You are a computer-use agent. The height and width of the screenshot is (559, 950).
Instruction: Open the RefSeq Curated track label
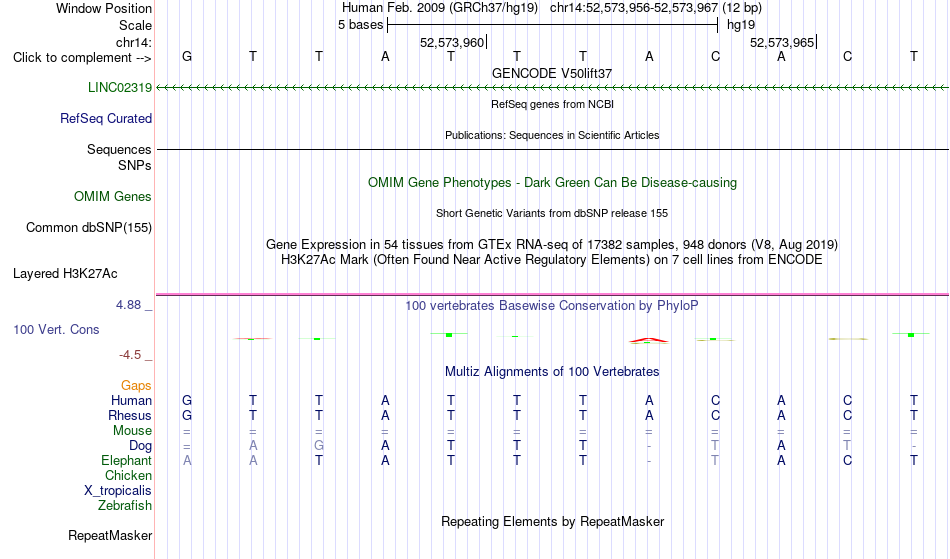coord(106,118)
